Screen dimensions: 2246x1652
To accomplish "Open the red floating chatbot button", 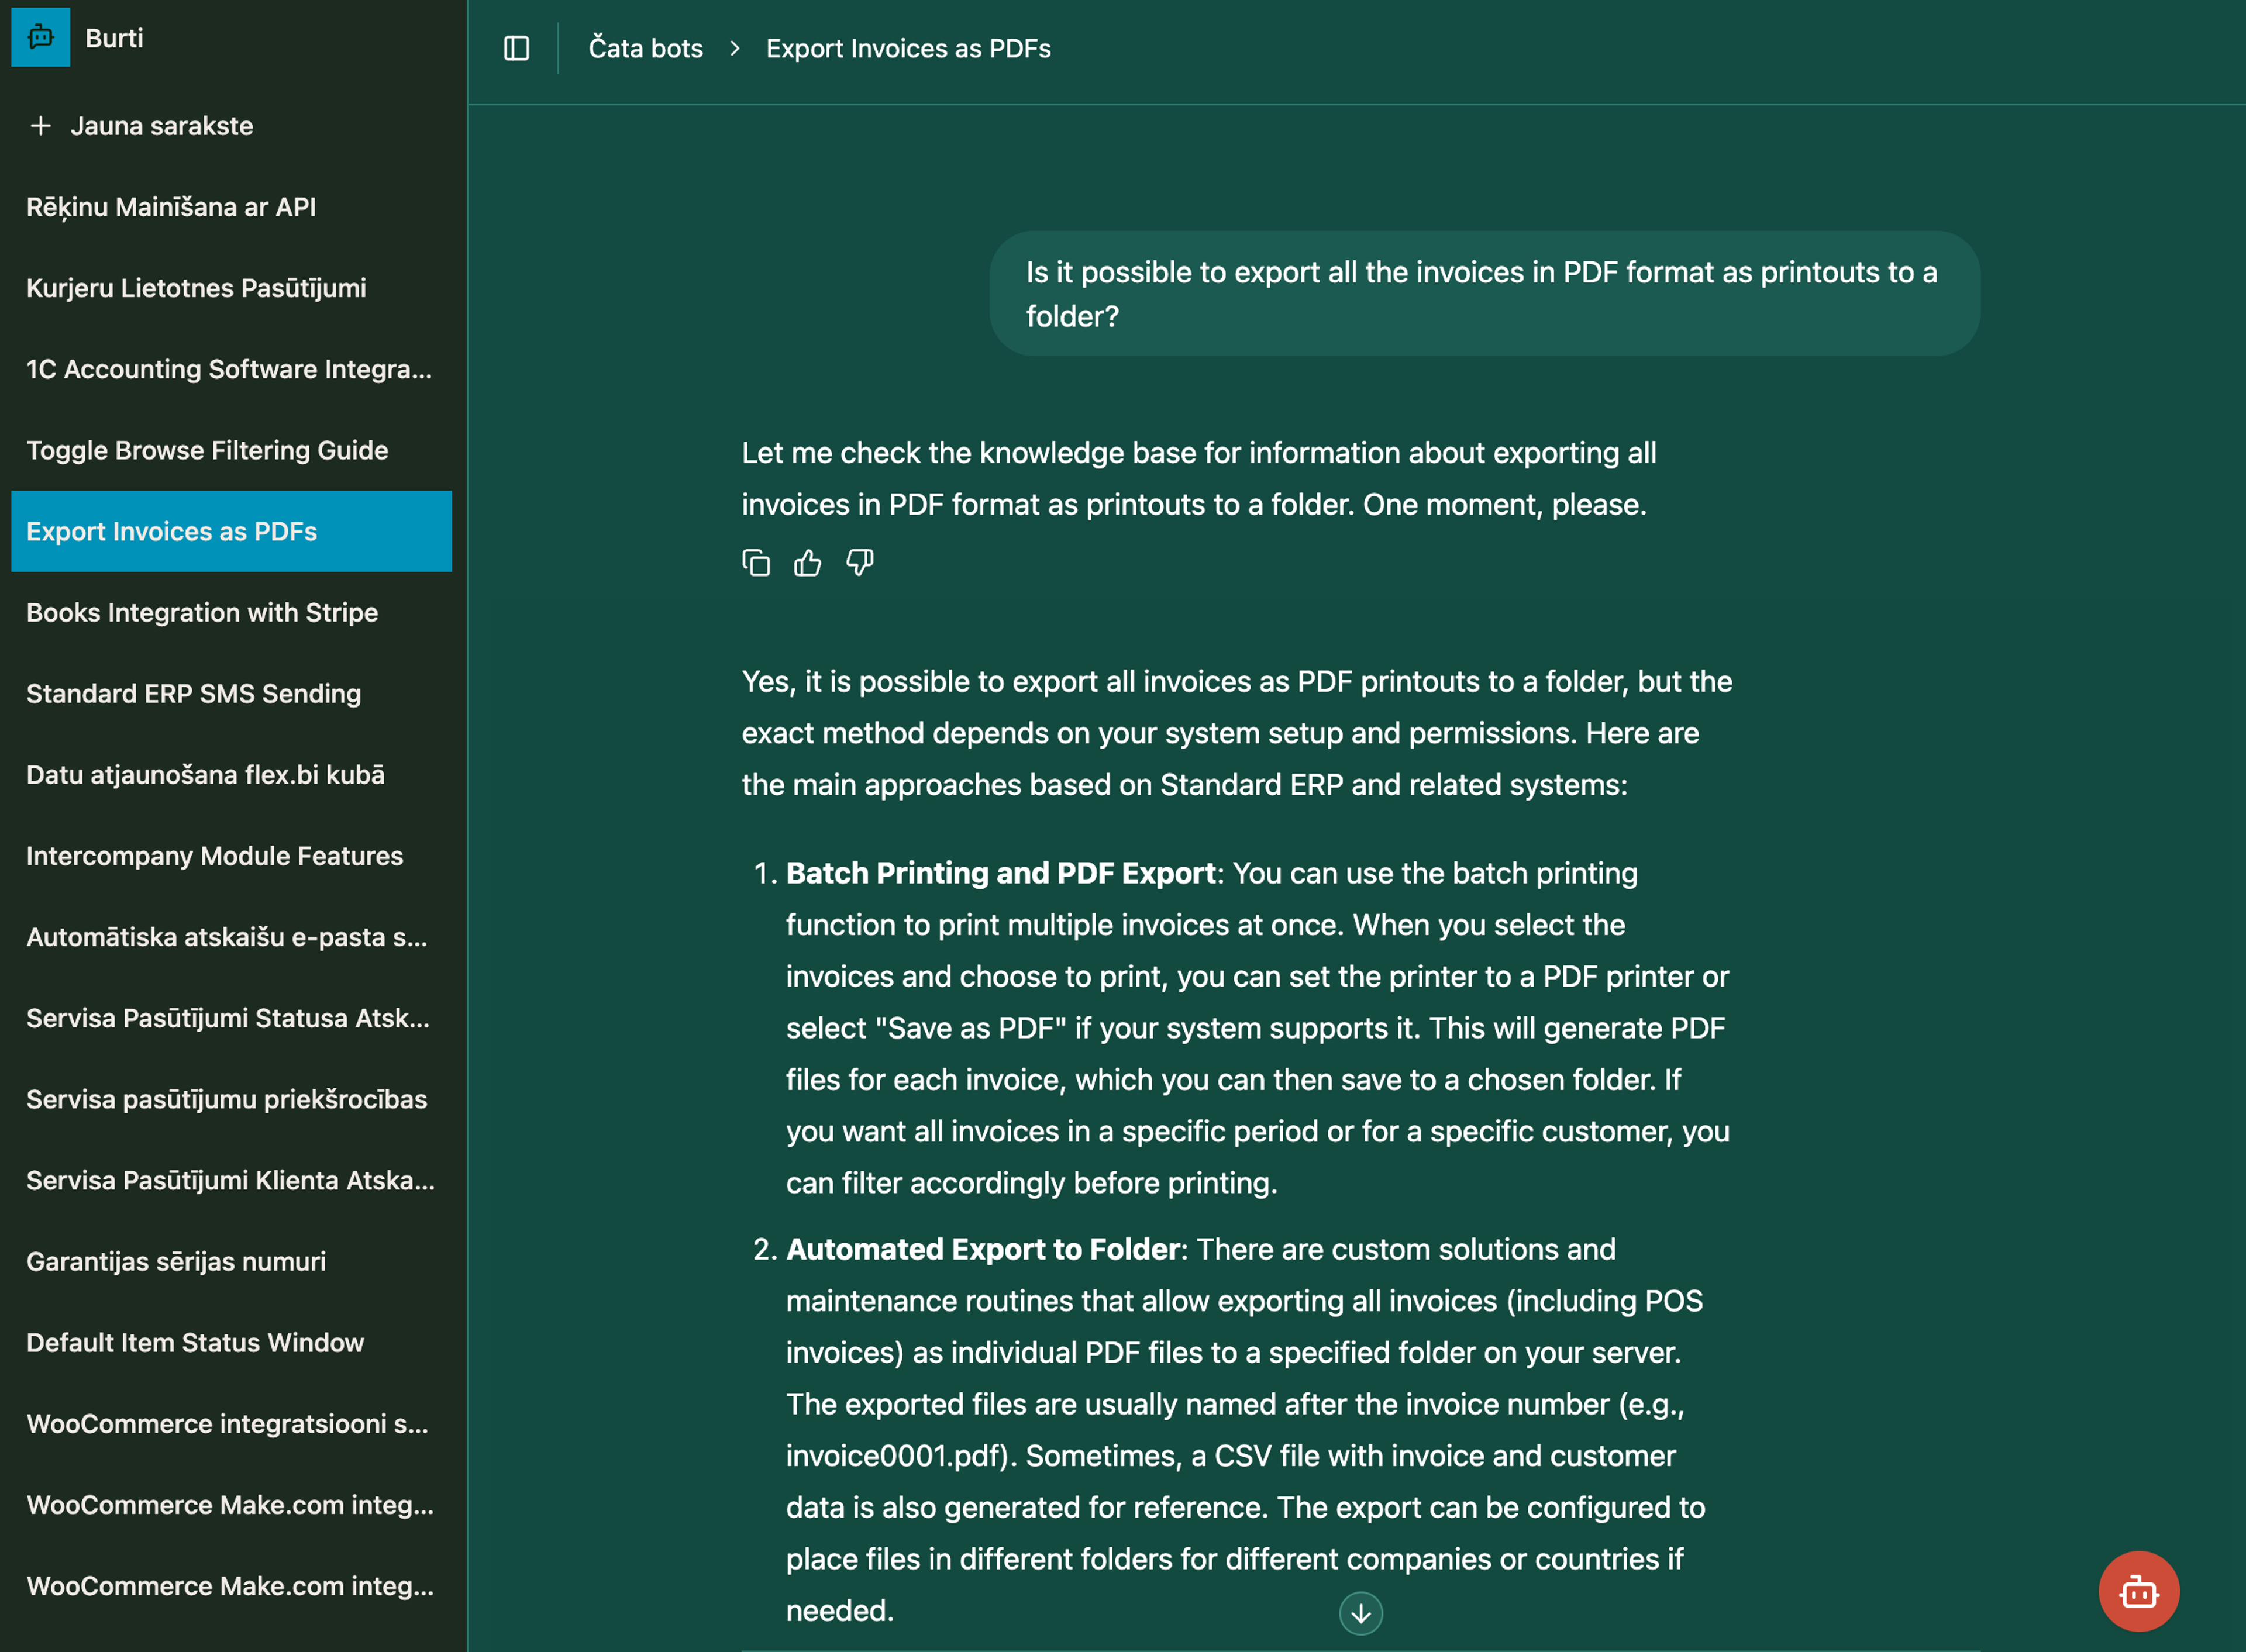I will (x=2138, y=1591).
